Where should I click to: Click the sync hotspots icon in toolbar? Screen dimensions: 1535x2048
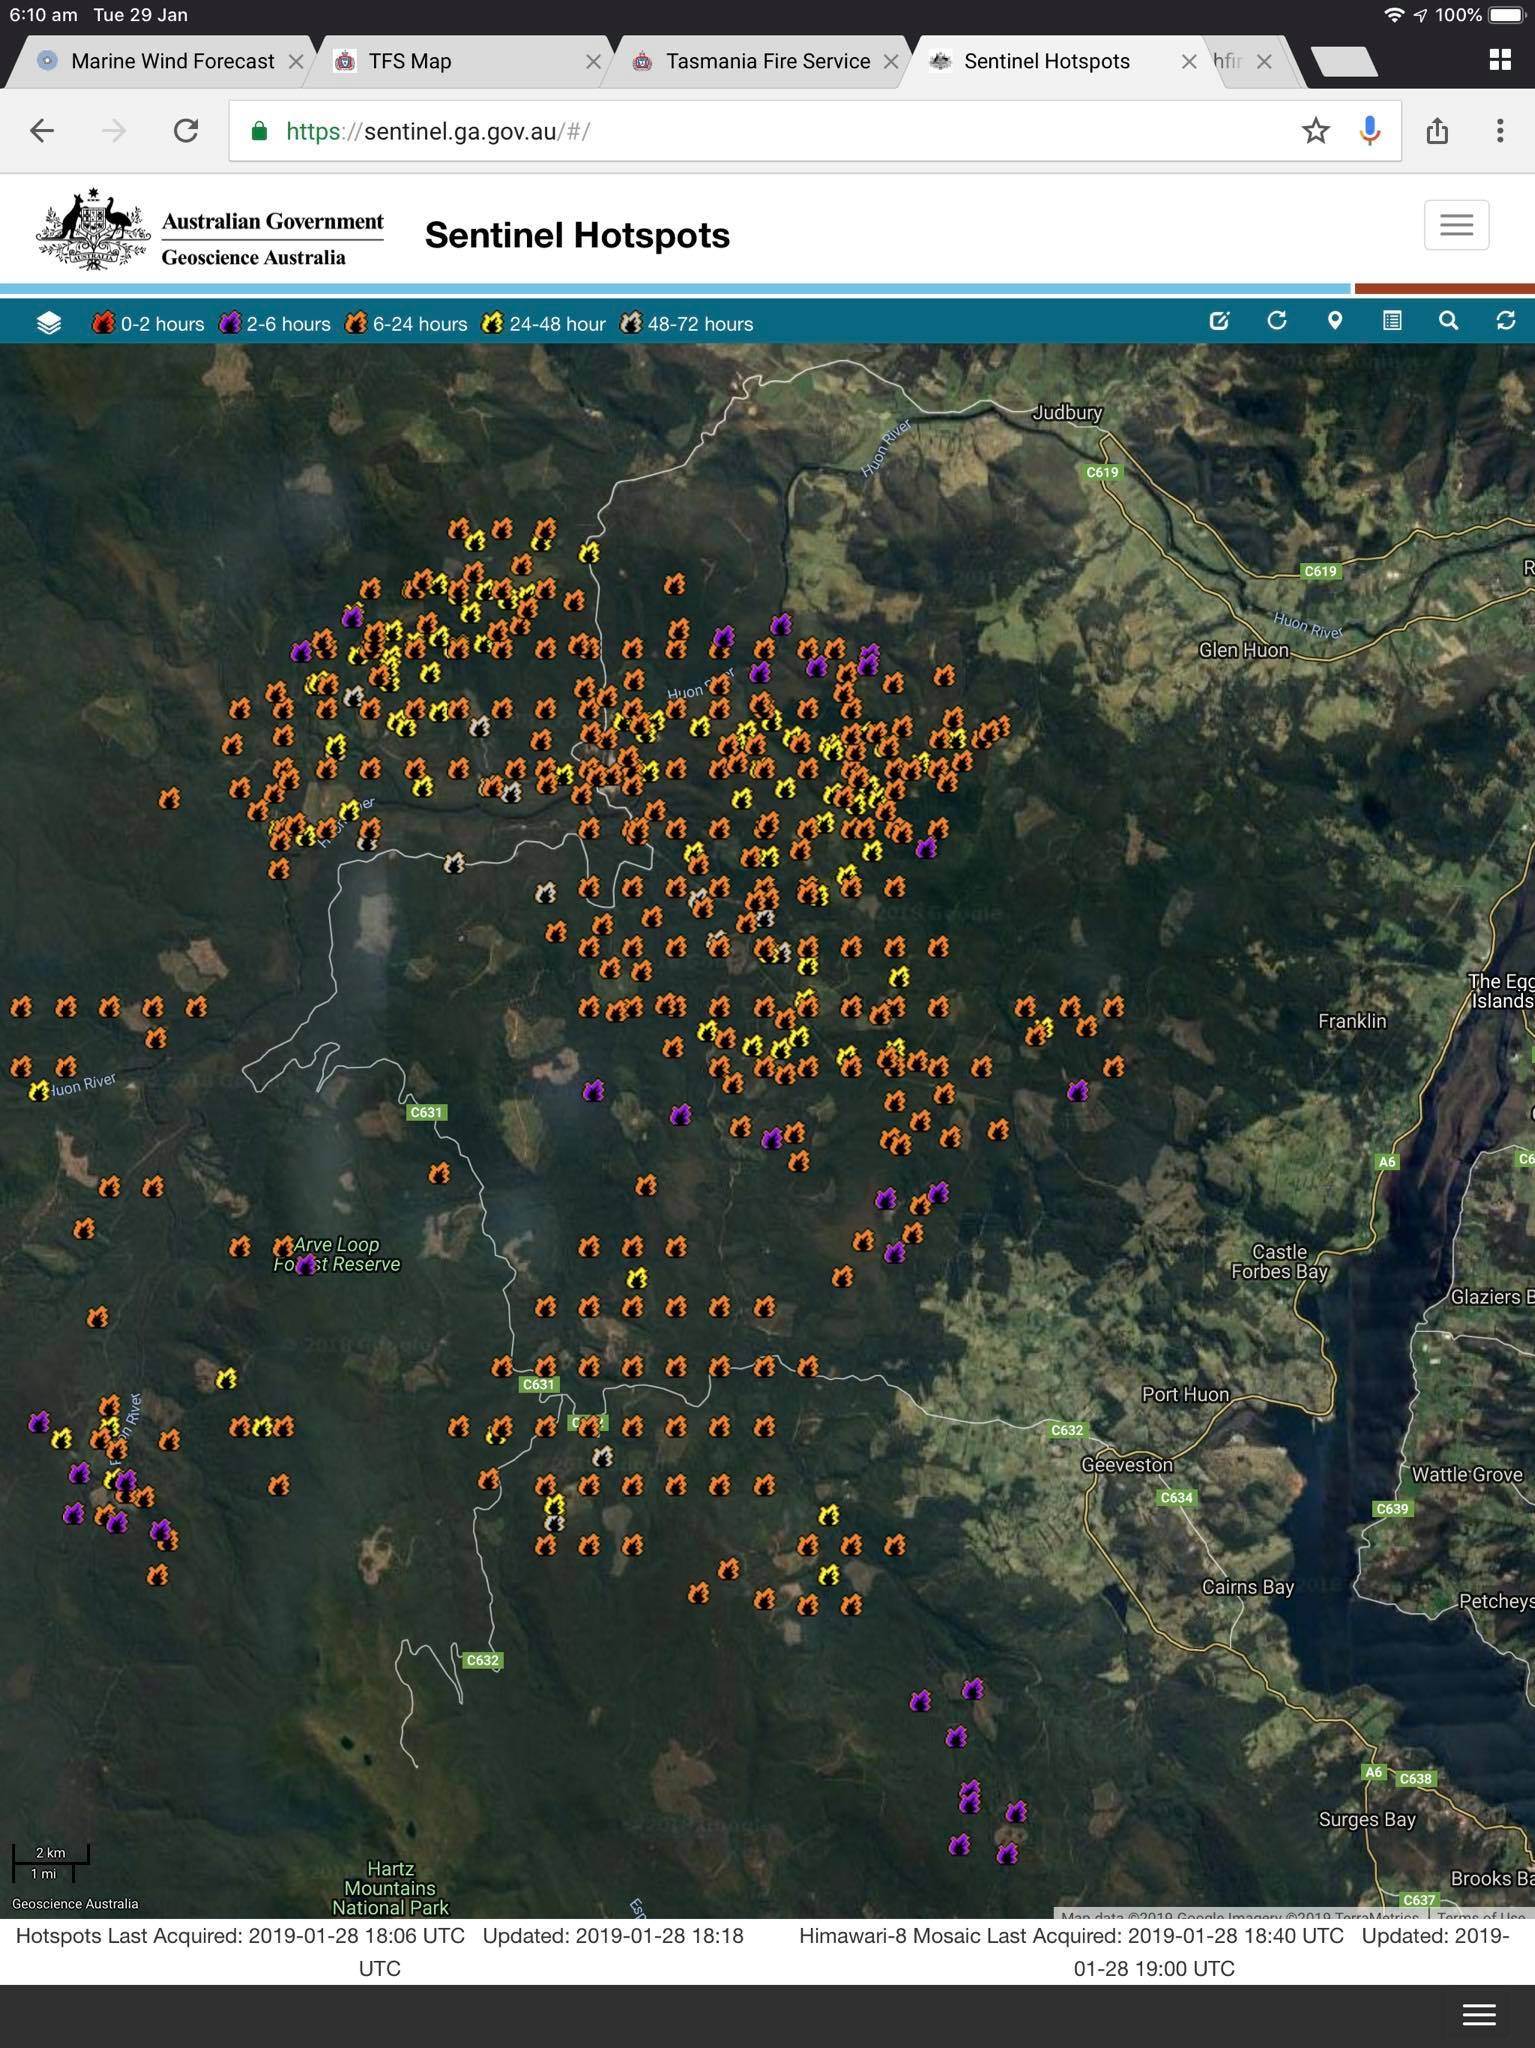pyautogui.click(x=1506, y=321)
